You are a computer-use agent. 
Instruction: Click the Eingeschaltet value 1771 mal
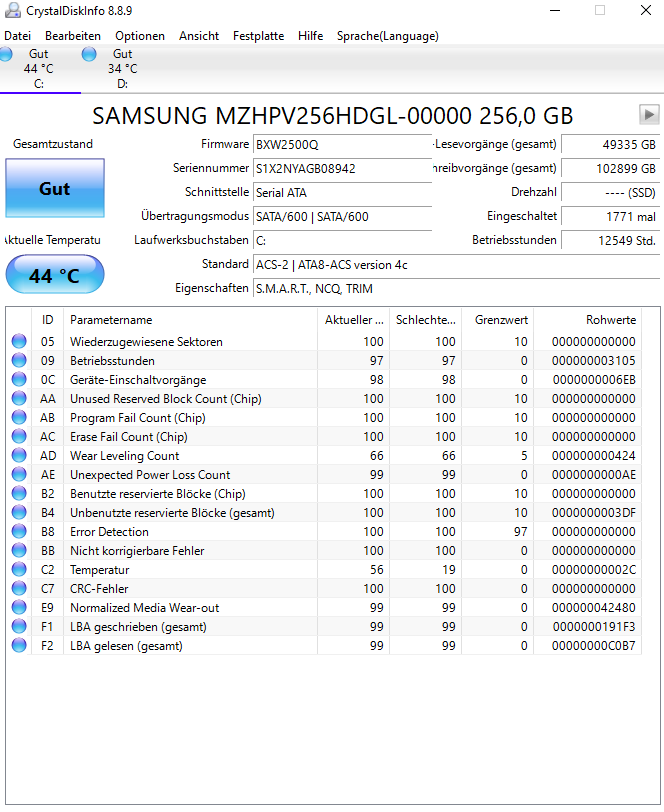[x=611, y=216]
